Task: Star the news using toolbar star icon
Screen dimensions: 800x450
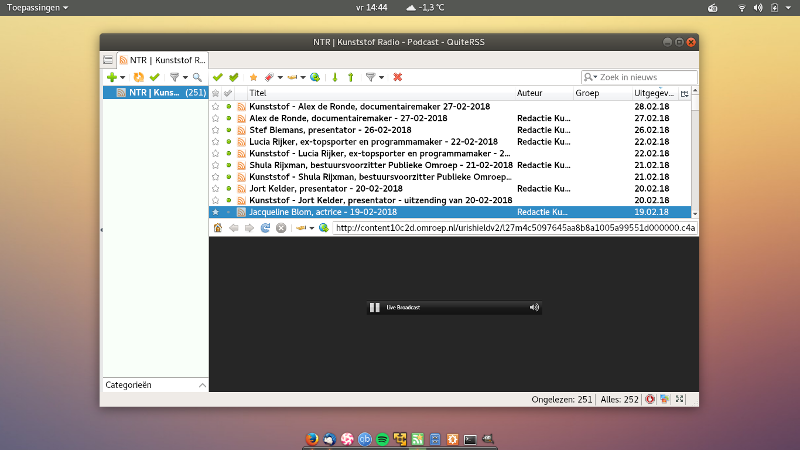Action: click(253, 78)
